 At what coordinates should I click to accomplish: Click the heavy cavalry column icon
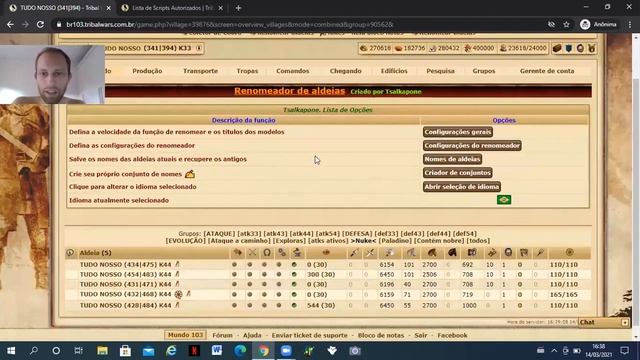pos(452,253)
